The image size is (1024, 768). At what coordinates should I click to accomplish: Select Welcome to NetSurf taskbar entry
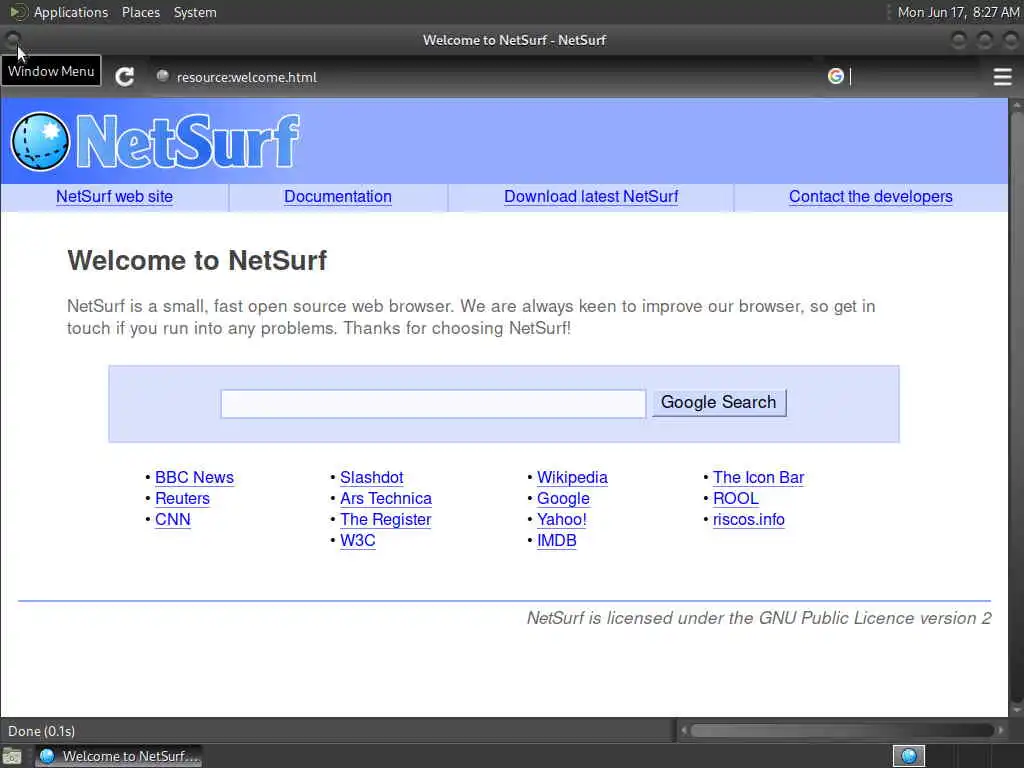118,756
